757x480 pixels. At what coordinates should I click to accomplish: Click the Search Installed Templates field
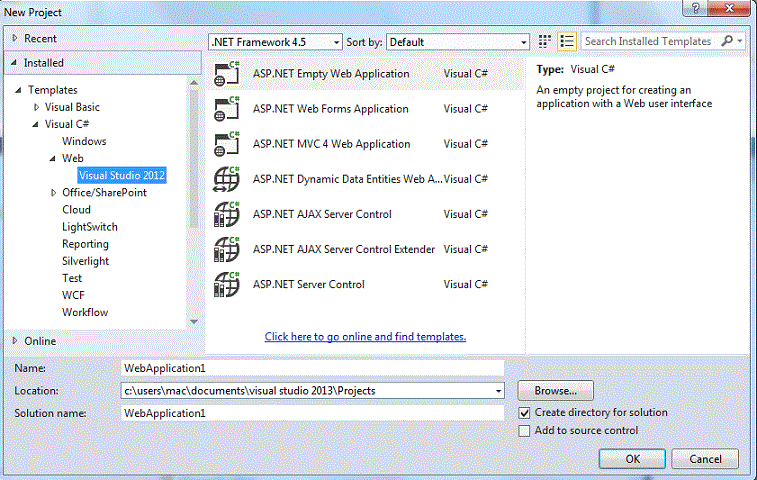[650, 41]
